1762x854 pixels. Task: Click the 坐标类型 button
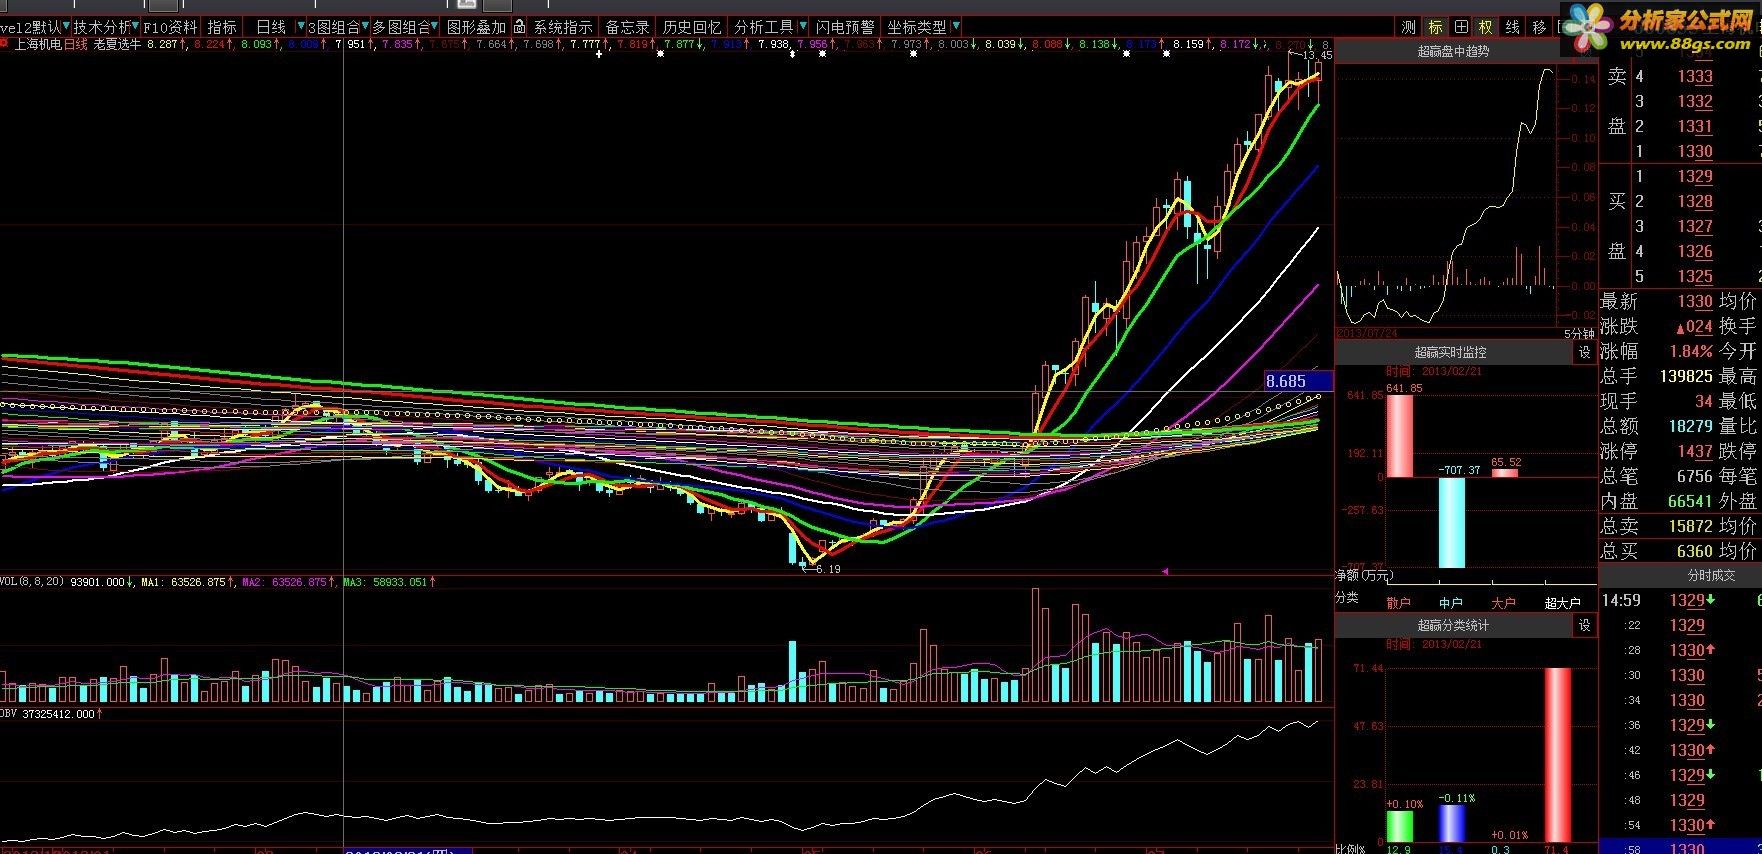(x=917, y=27)
